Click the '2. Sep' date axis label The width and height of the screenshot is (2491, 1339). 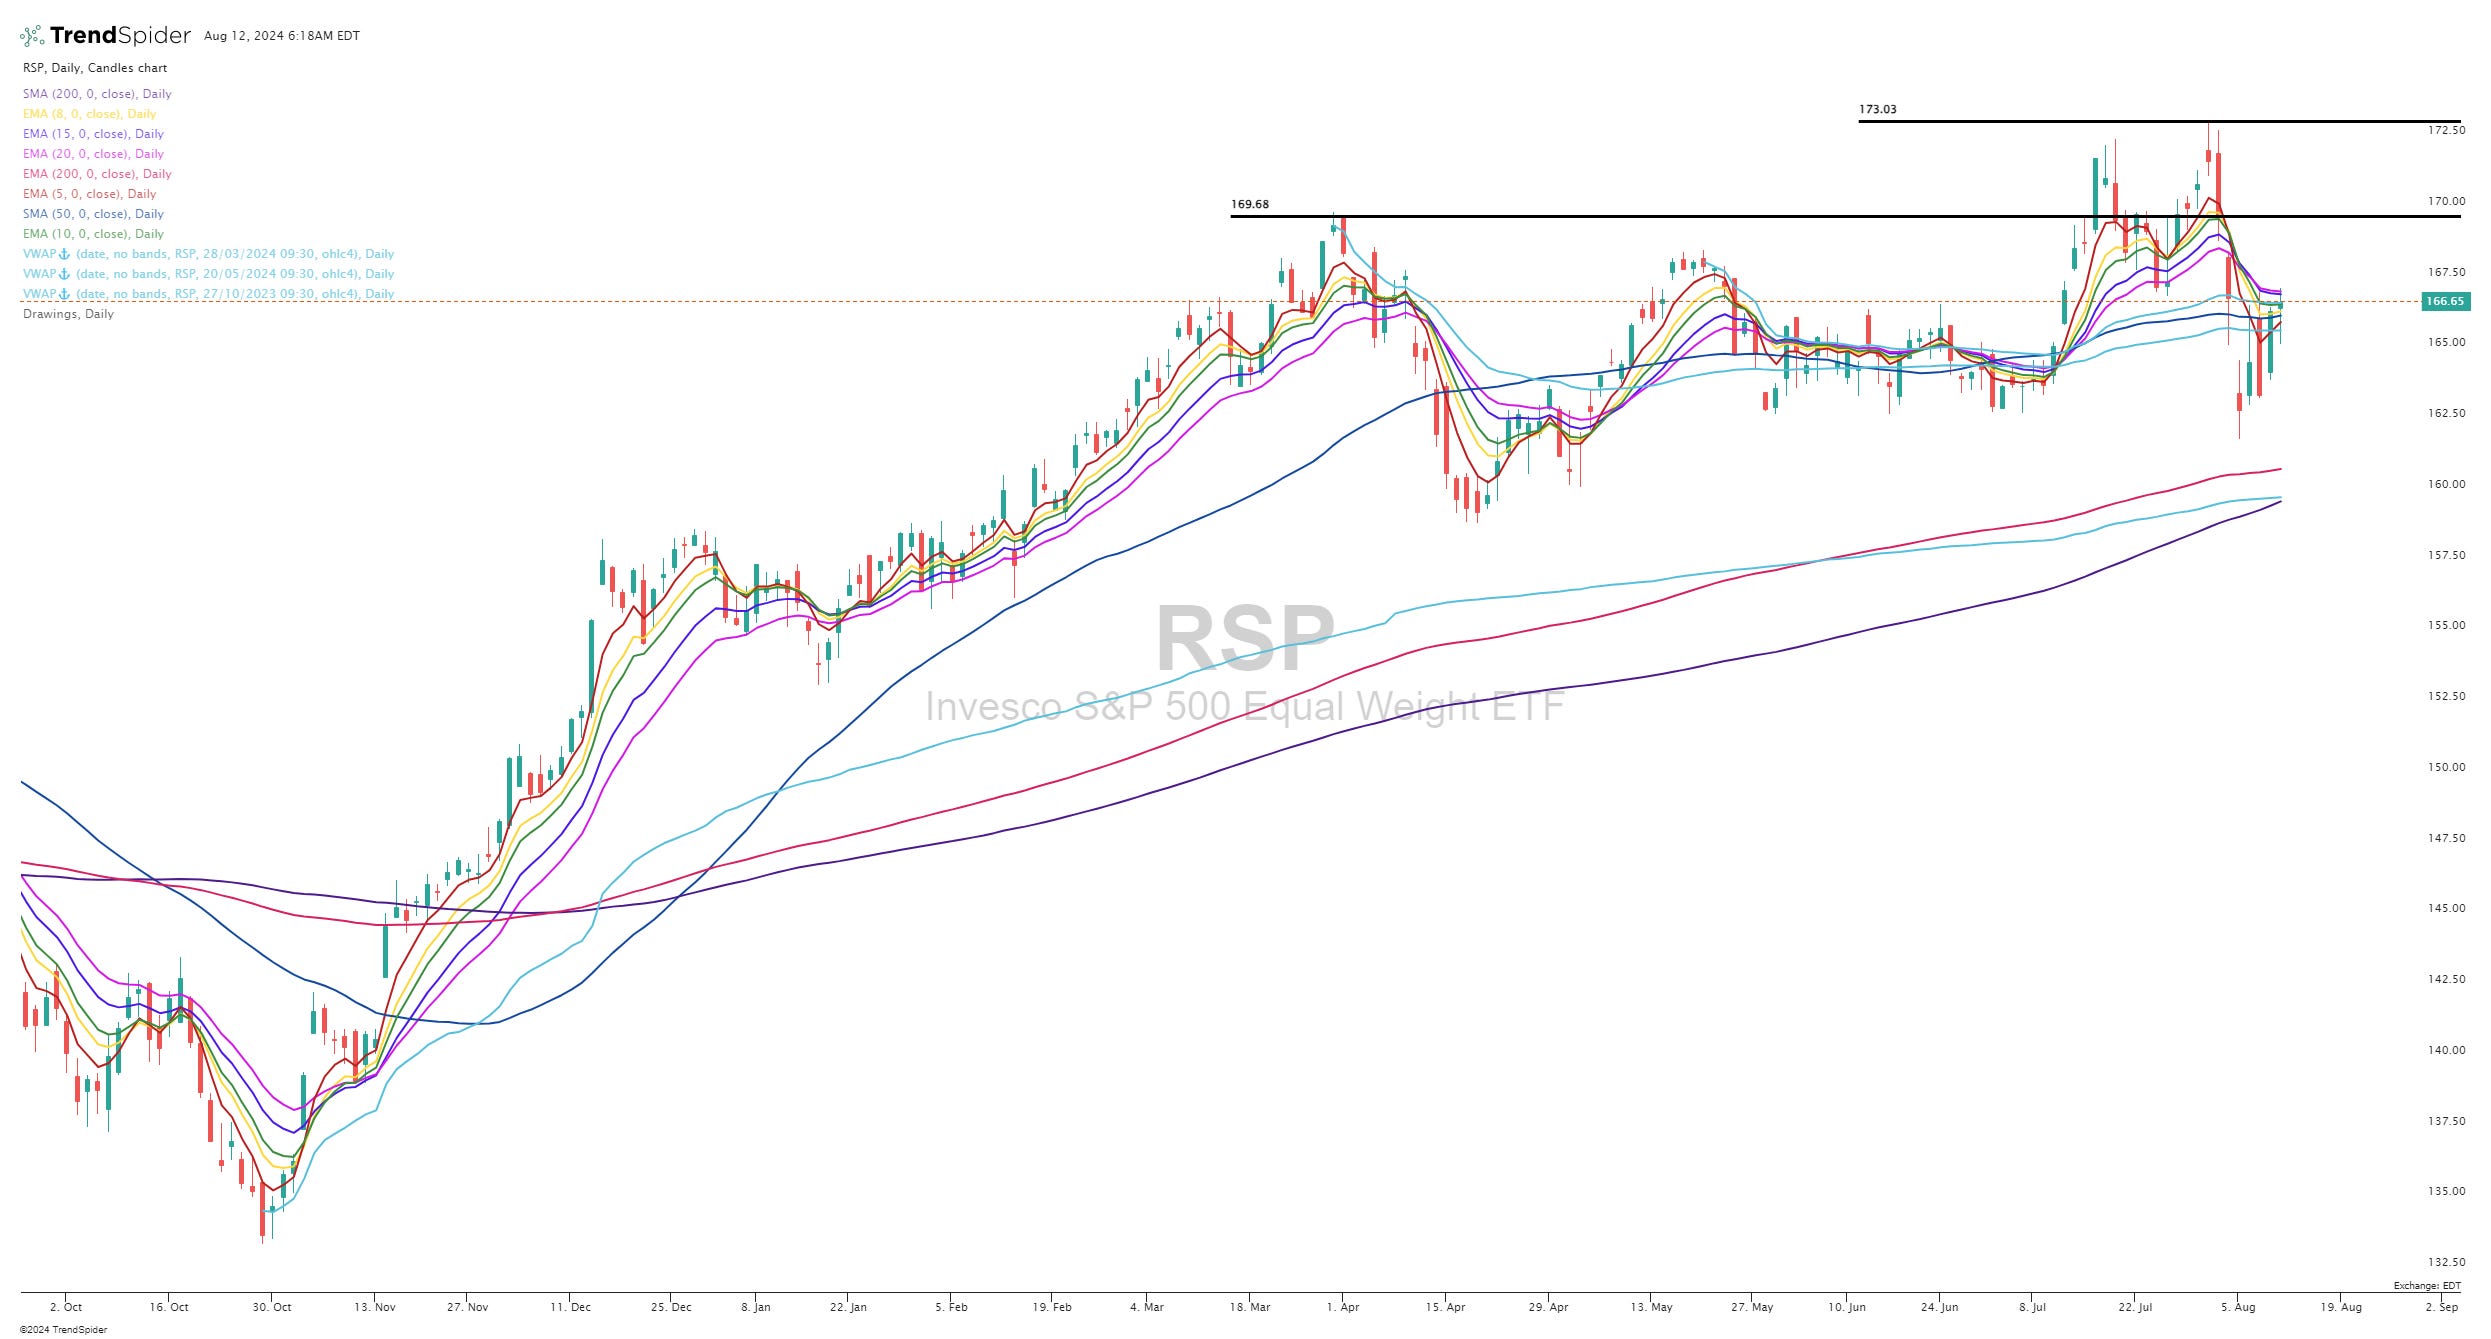(x=2441, y=1307)
